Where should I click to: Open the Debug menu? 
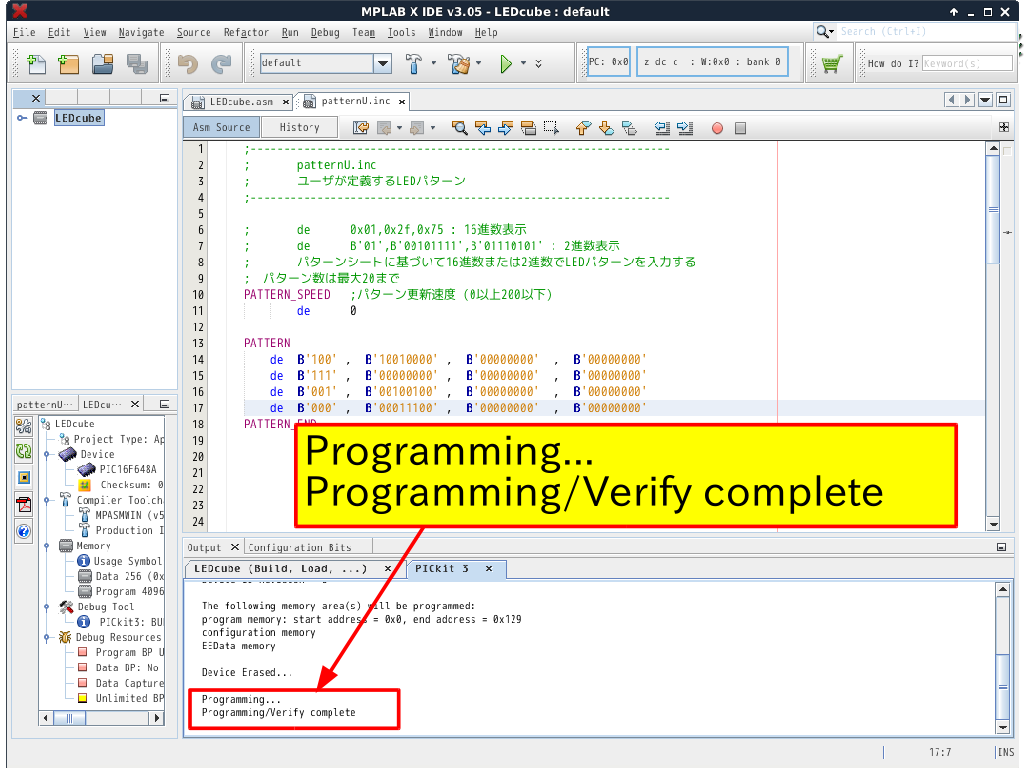[325, 32]
